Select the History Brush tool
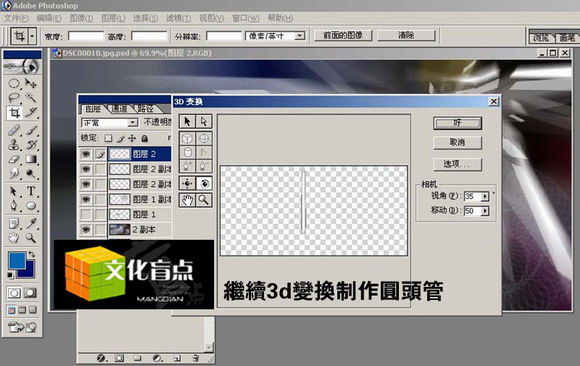This screenshot has width=580, height=366. click(x=31, y=145)
